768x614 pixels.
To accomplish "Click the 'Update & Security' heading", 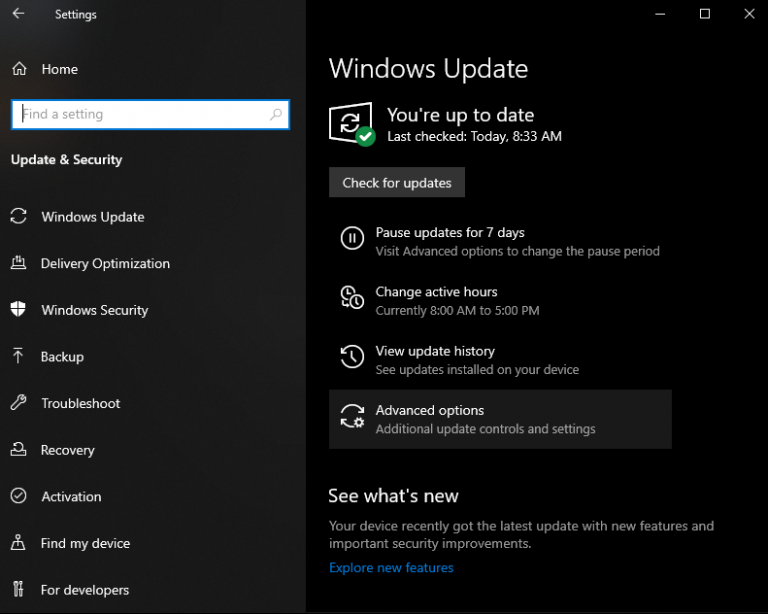I will [x=67, y=160].
